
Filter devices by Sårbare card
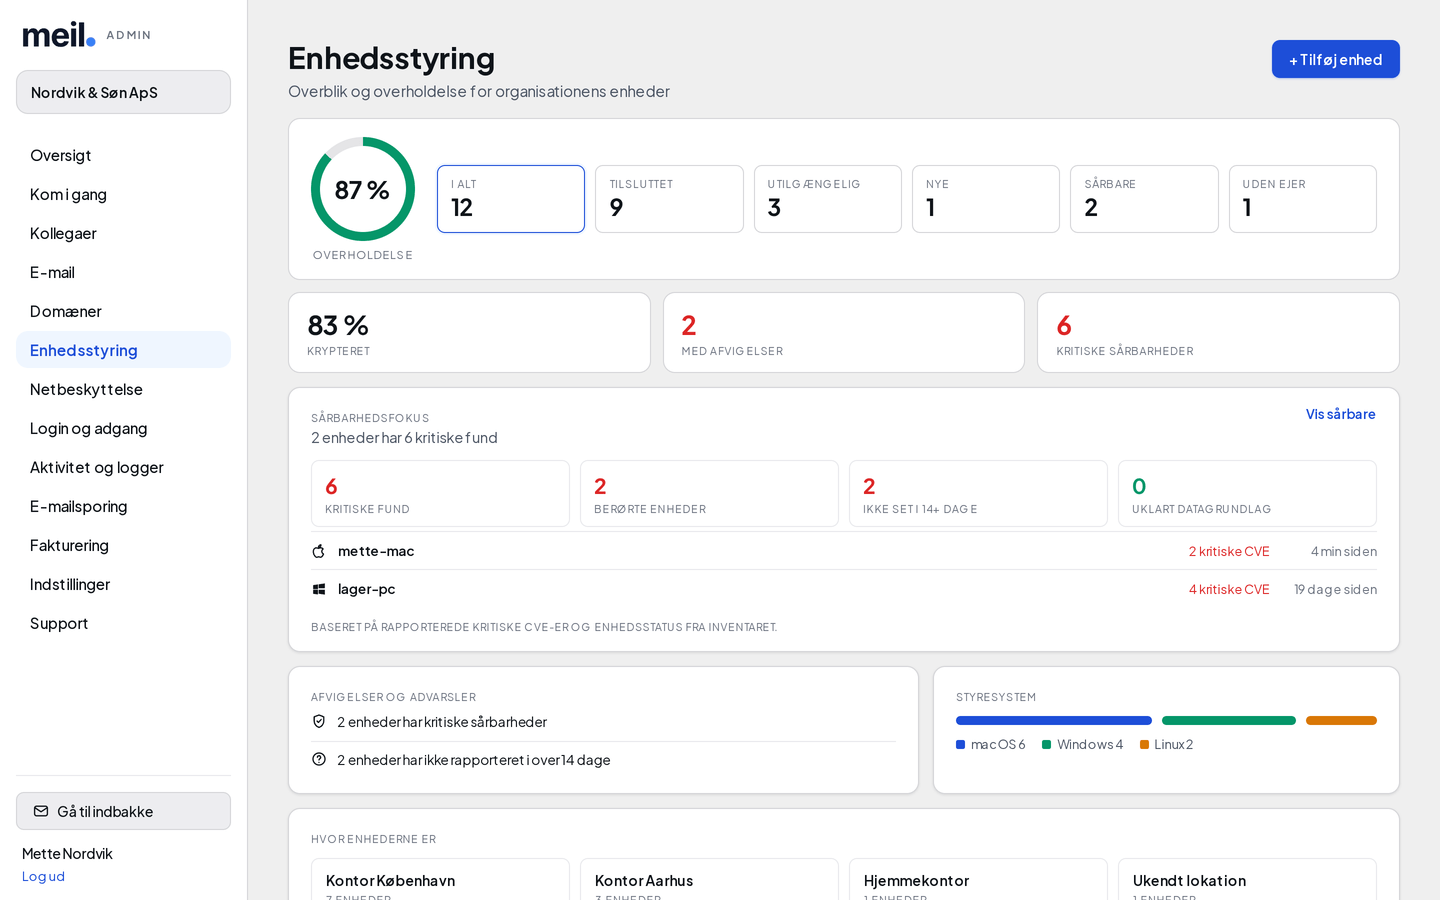point(1144,199)
